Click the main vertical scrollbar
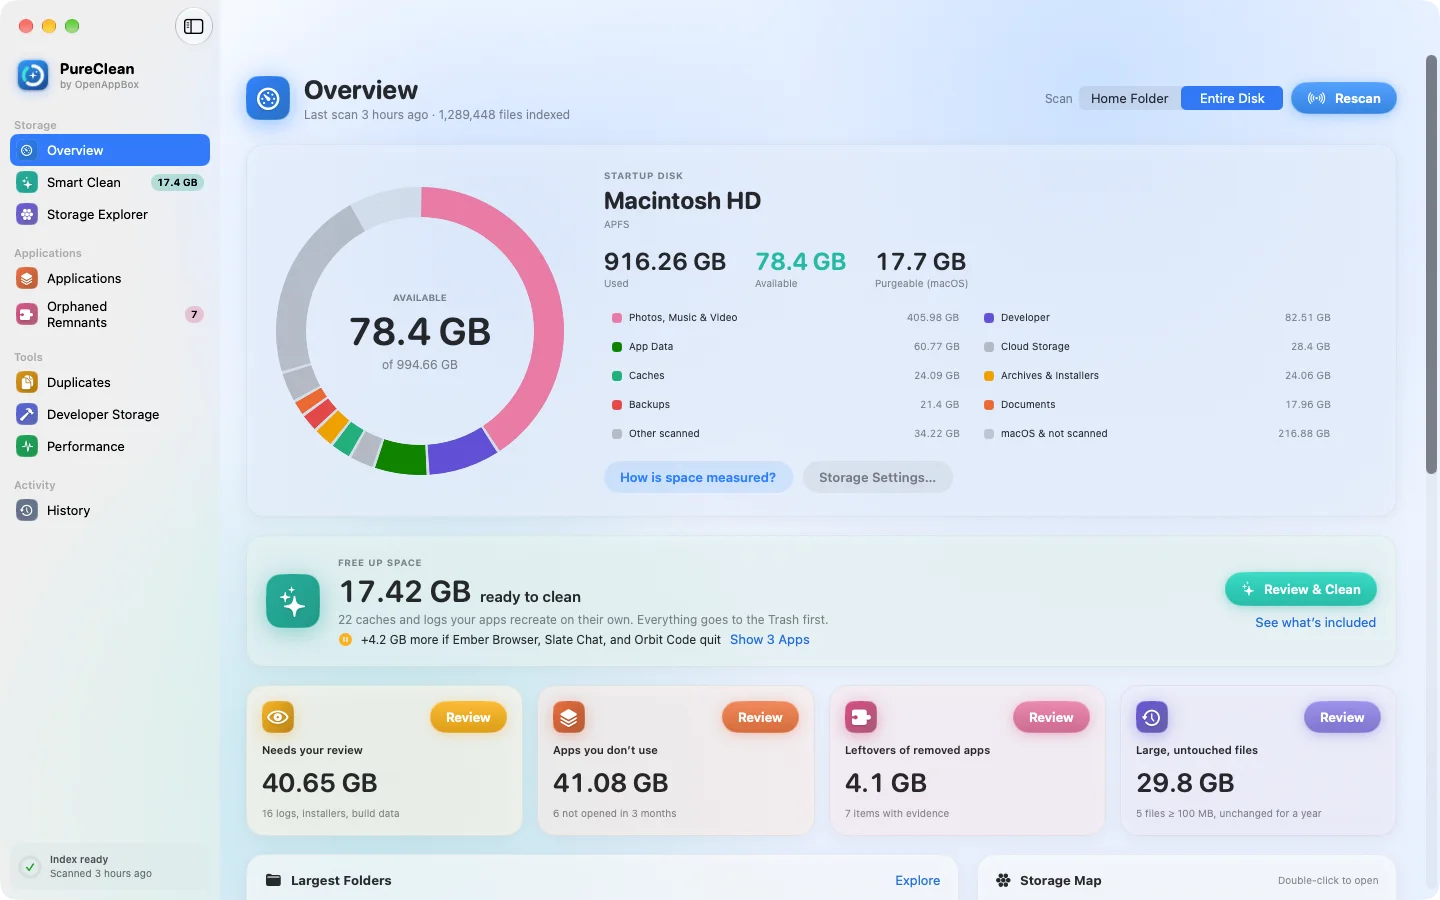 coord(1431,265)
